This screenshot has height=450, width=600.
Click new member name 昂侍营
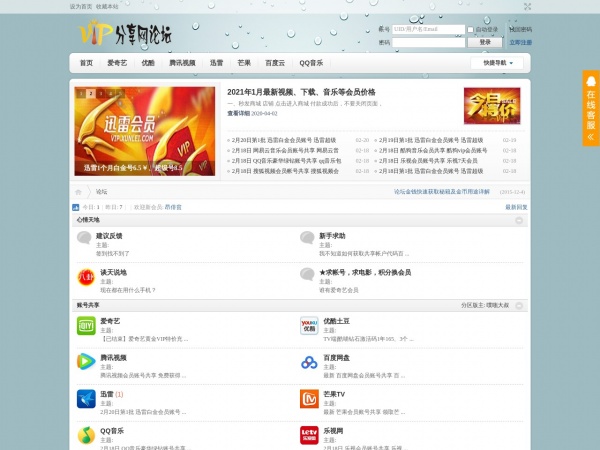click(173, 207)
